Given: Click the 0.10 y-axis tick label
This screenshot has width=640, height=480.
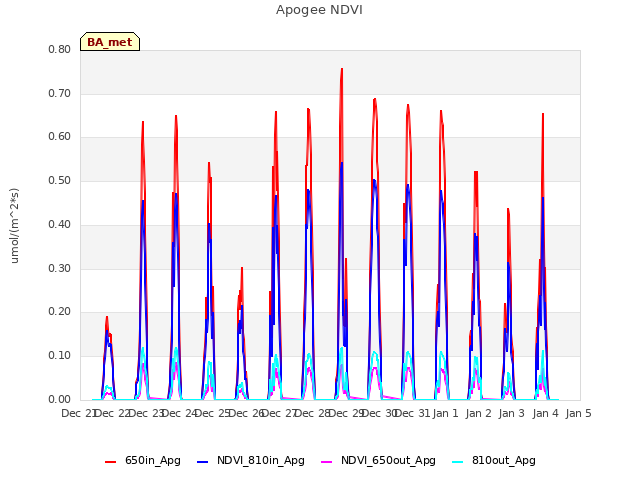Looking at the screenshot, I should click(60, 356).
